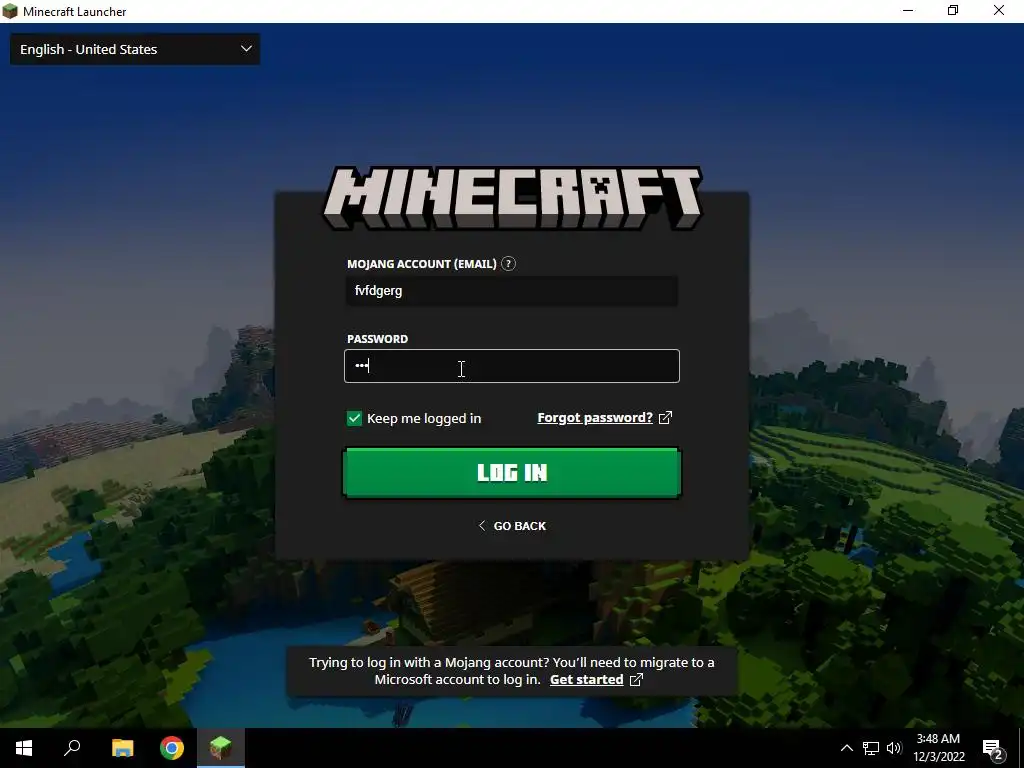Click the external-link icon after Get started
This screenshot has height=768, width=1024.
636,680
